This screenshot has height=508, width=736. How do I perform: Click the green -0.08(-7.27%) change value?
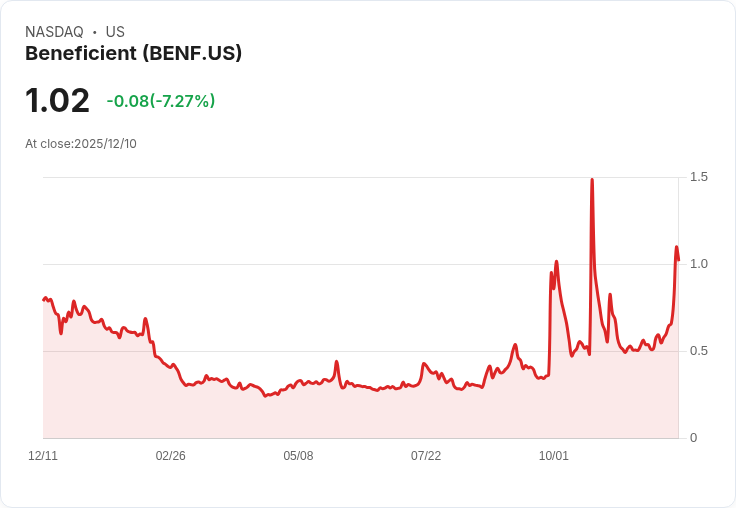pos(160,101)
